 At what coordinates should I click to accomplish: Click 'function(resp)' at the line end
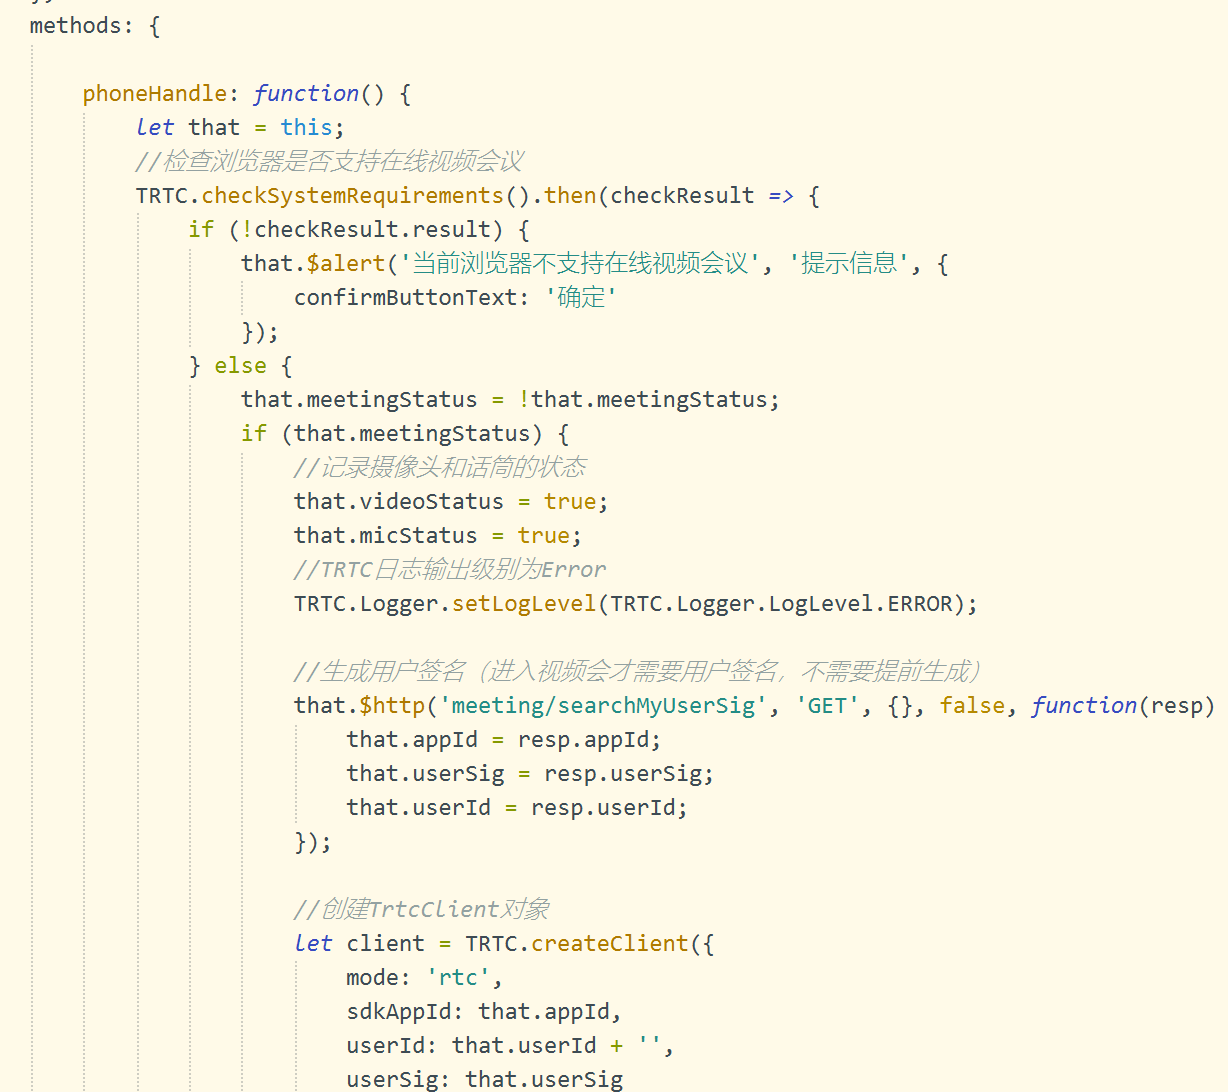click(1123, 706)
